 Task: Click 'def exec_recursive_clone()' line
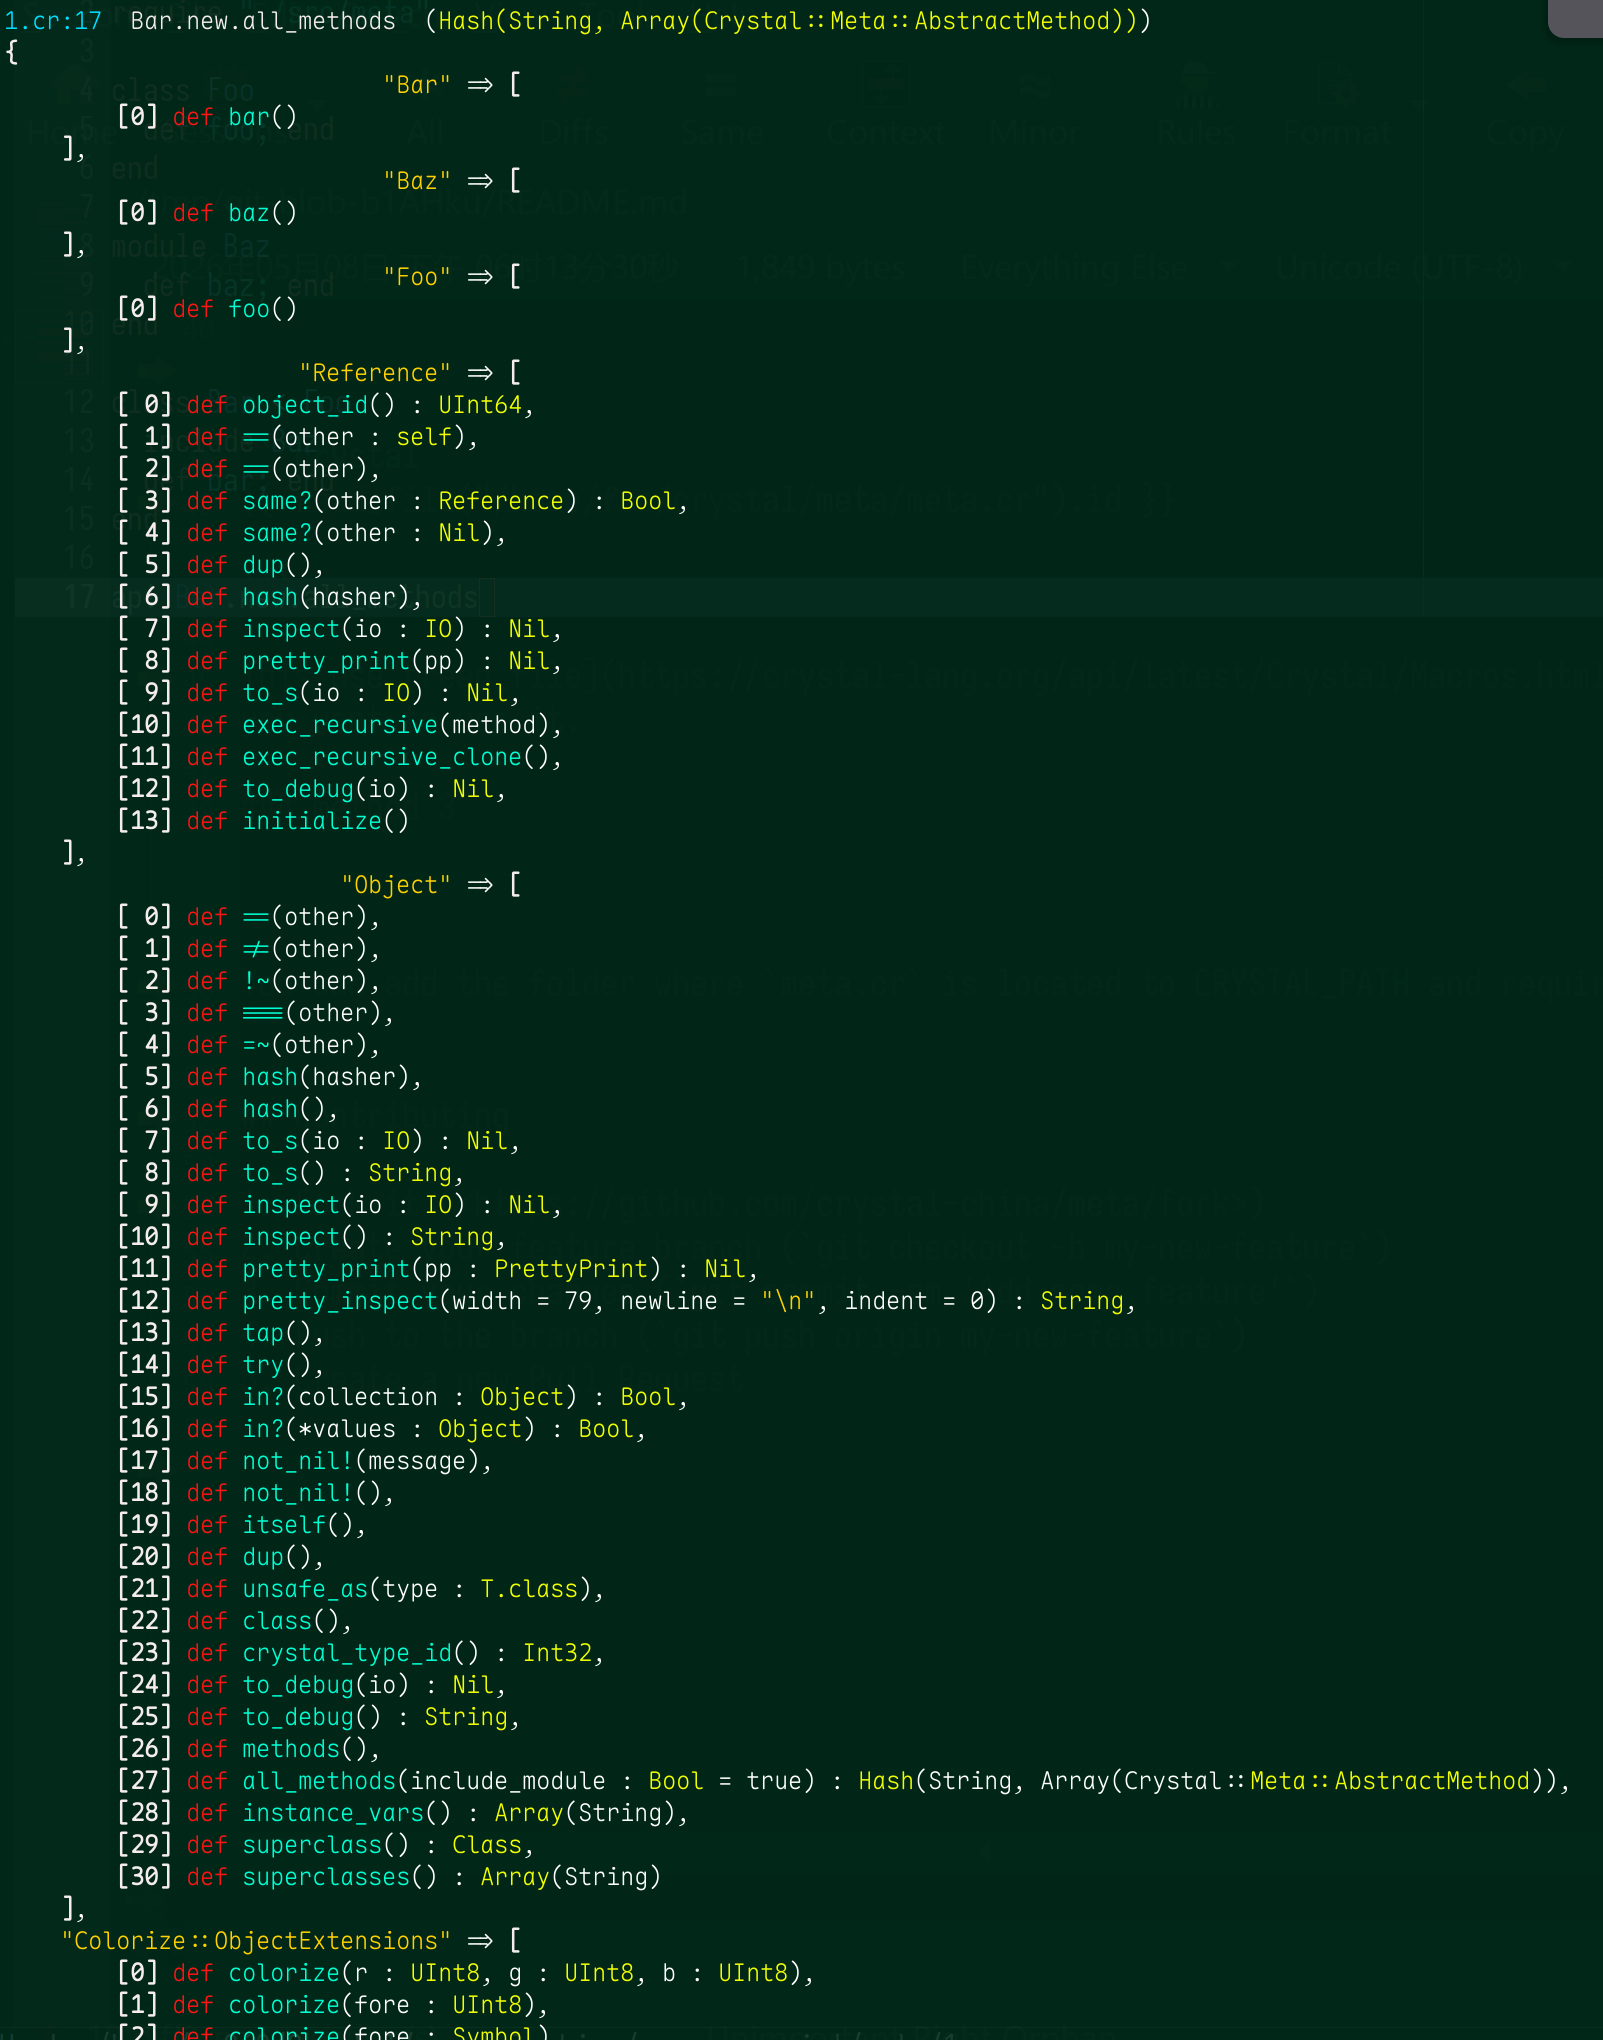[374, 757]
